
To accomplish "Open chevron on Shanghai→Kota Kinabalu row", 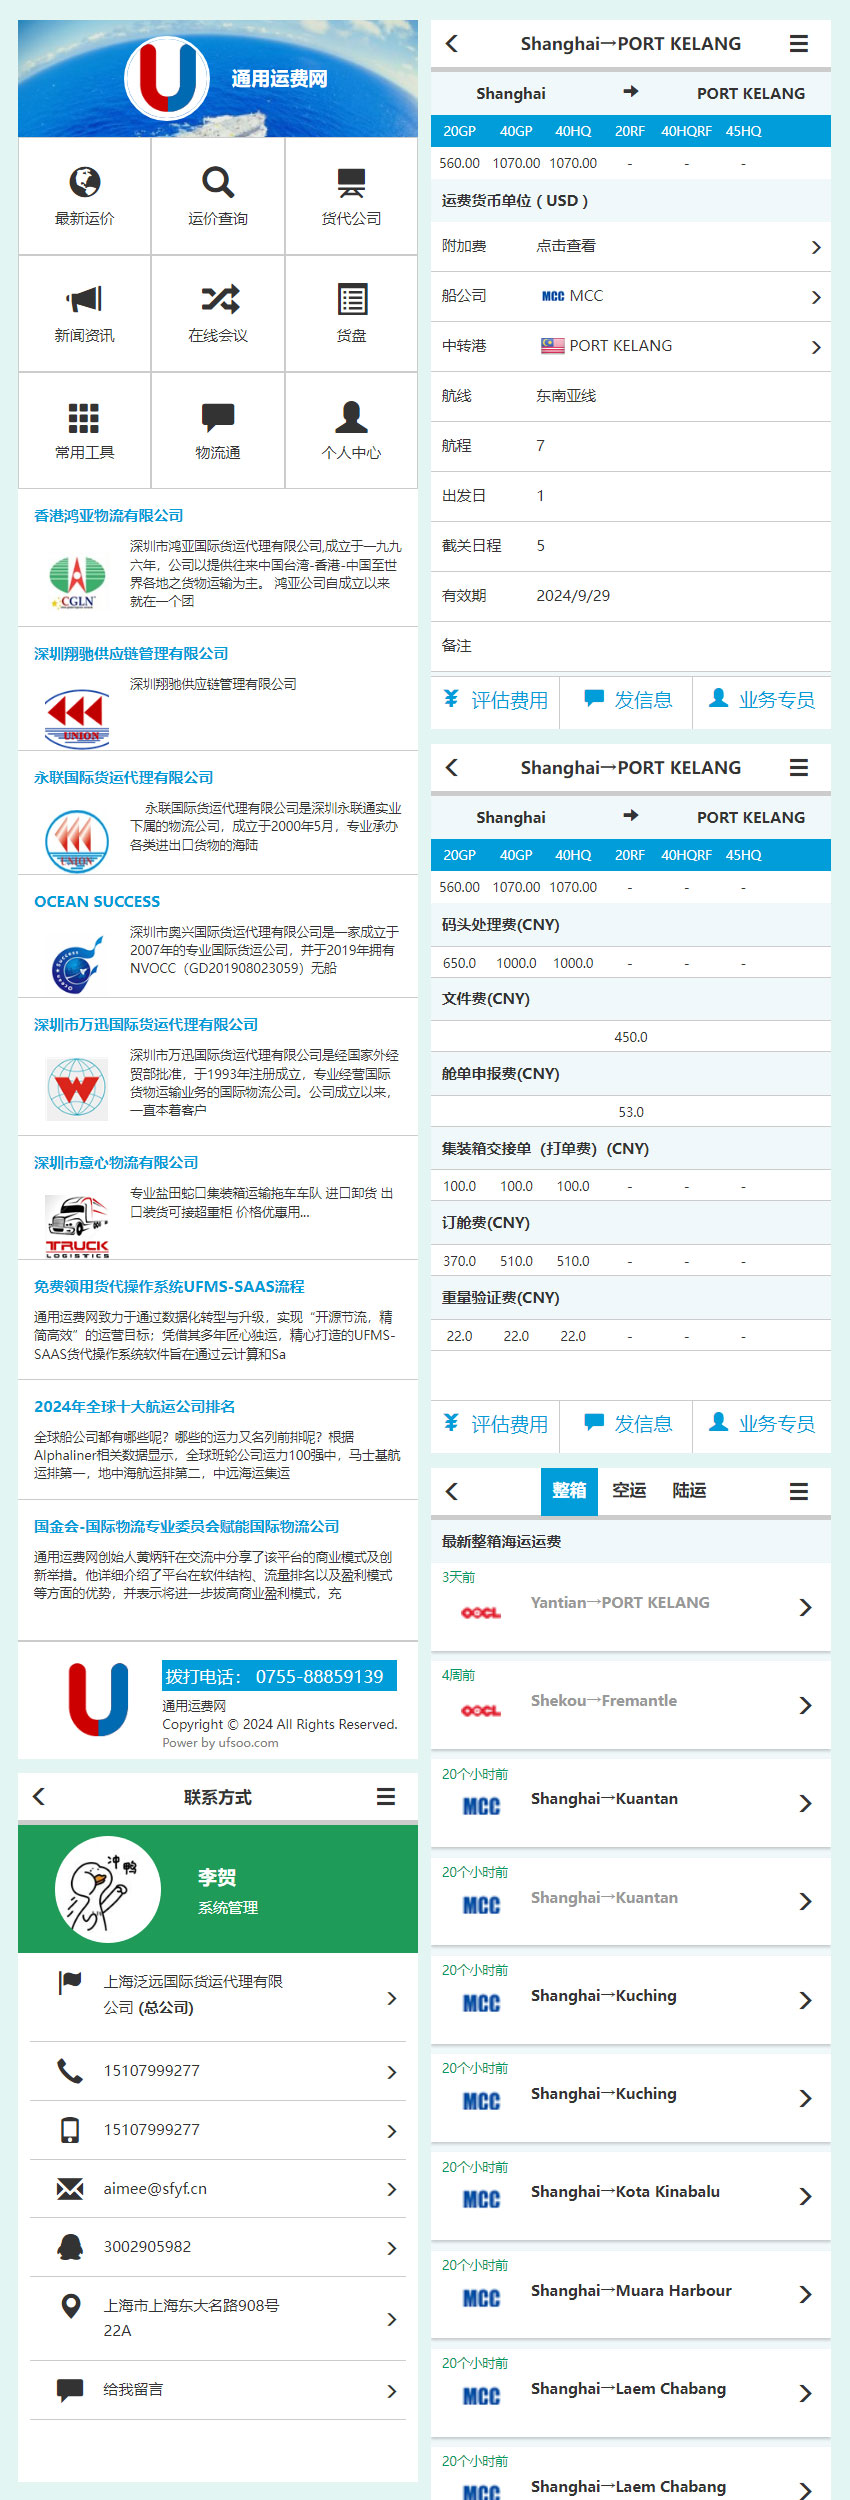I will click(806, 2197).
